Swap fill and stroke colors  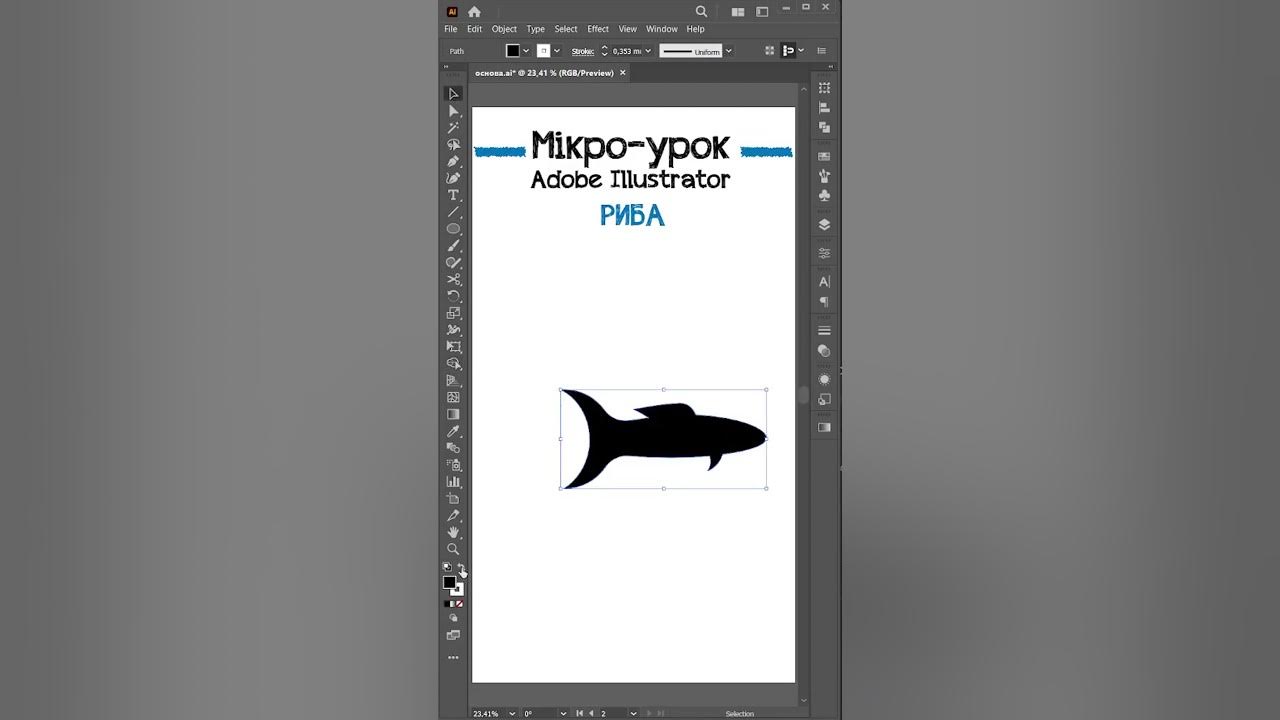(460, 567)
